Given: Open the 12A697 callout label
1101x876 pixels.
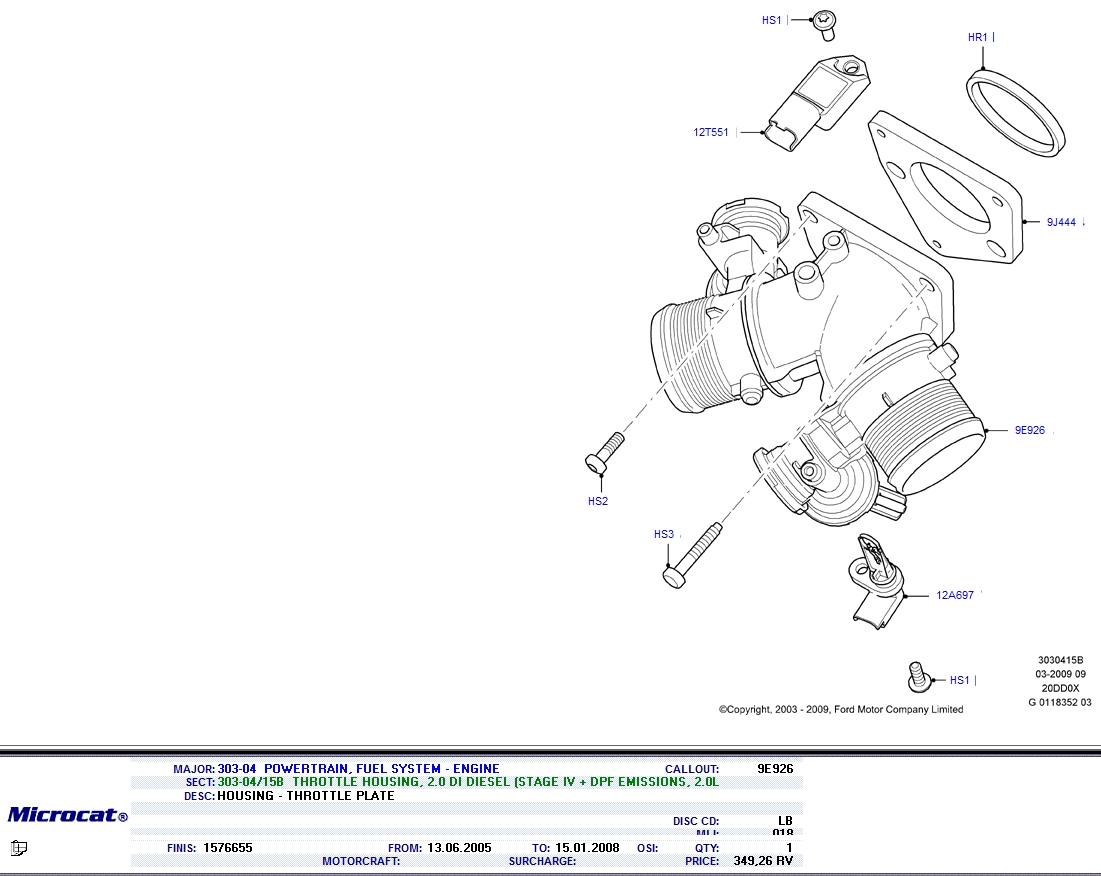Looking at the screenshot, I should point(954,596).
